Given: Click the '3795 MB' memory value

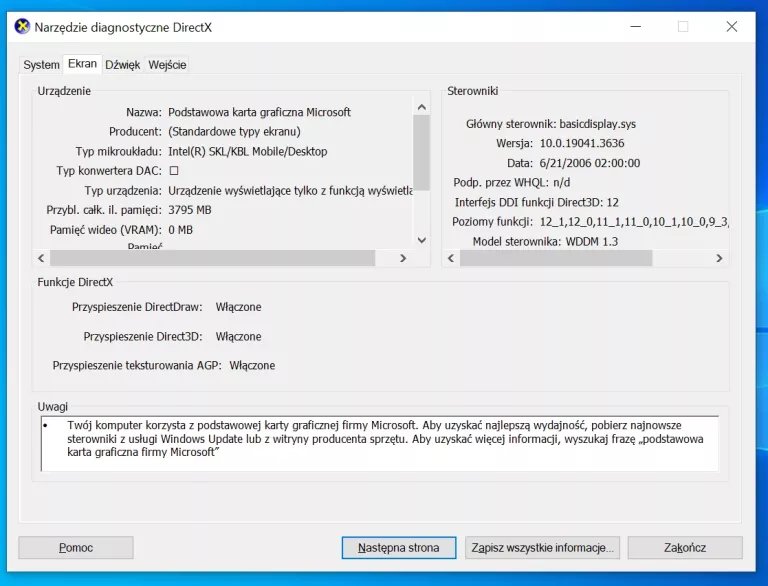Looking at the screenshot, I should pyautogui.click(x=190, y=210).
